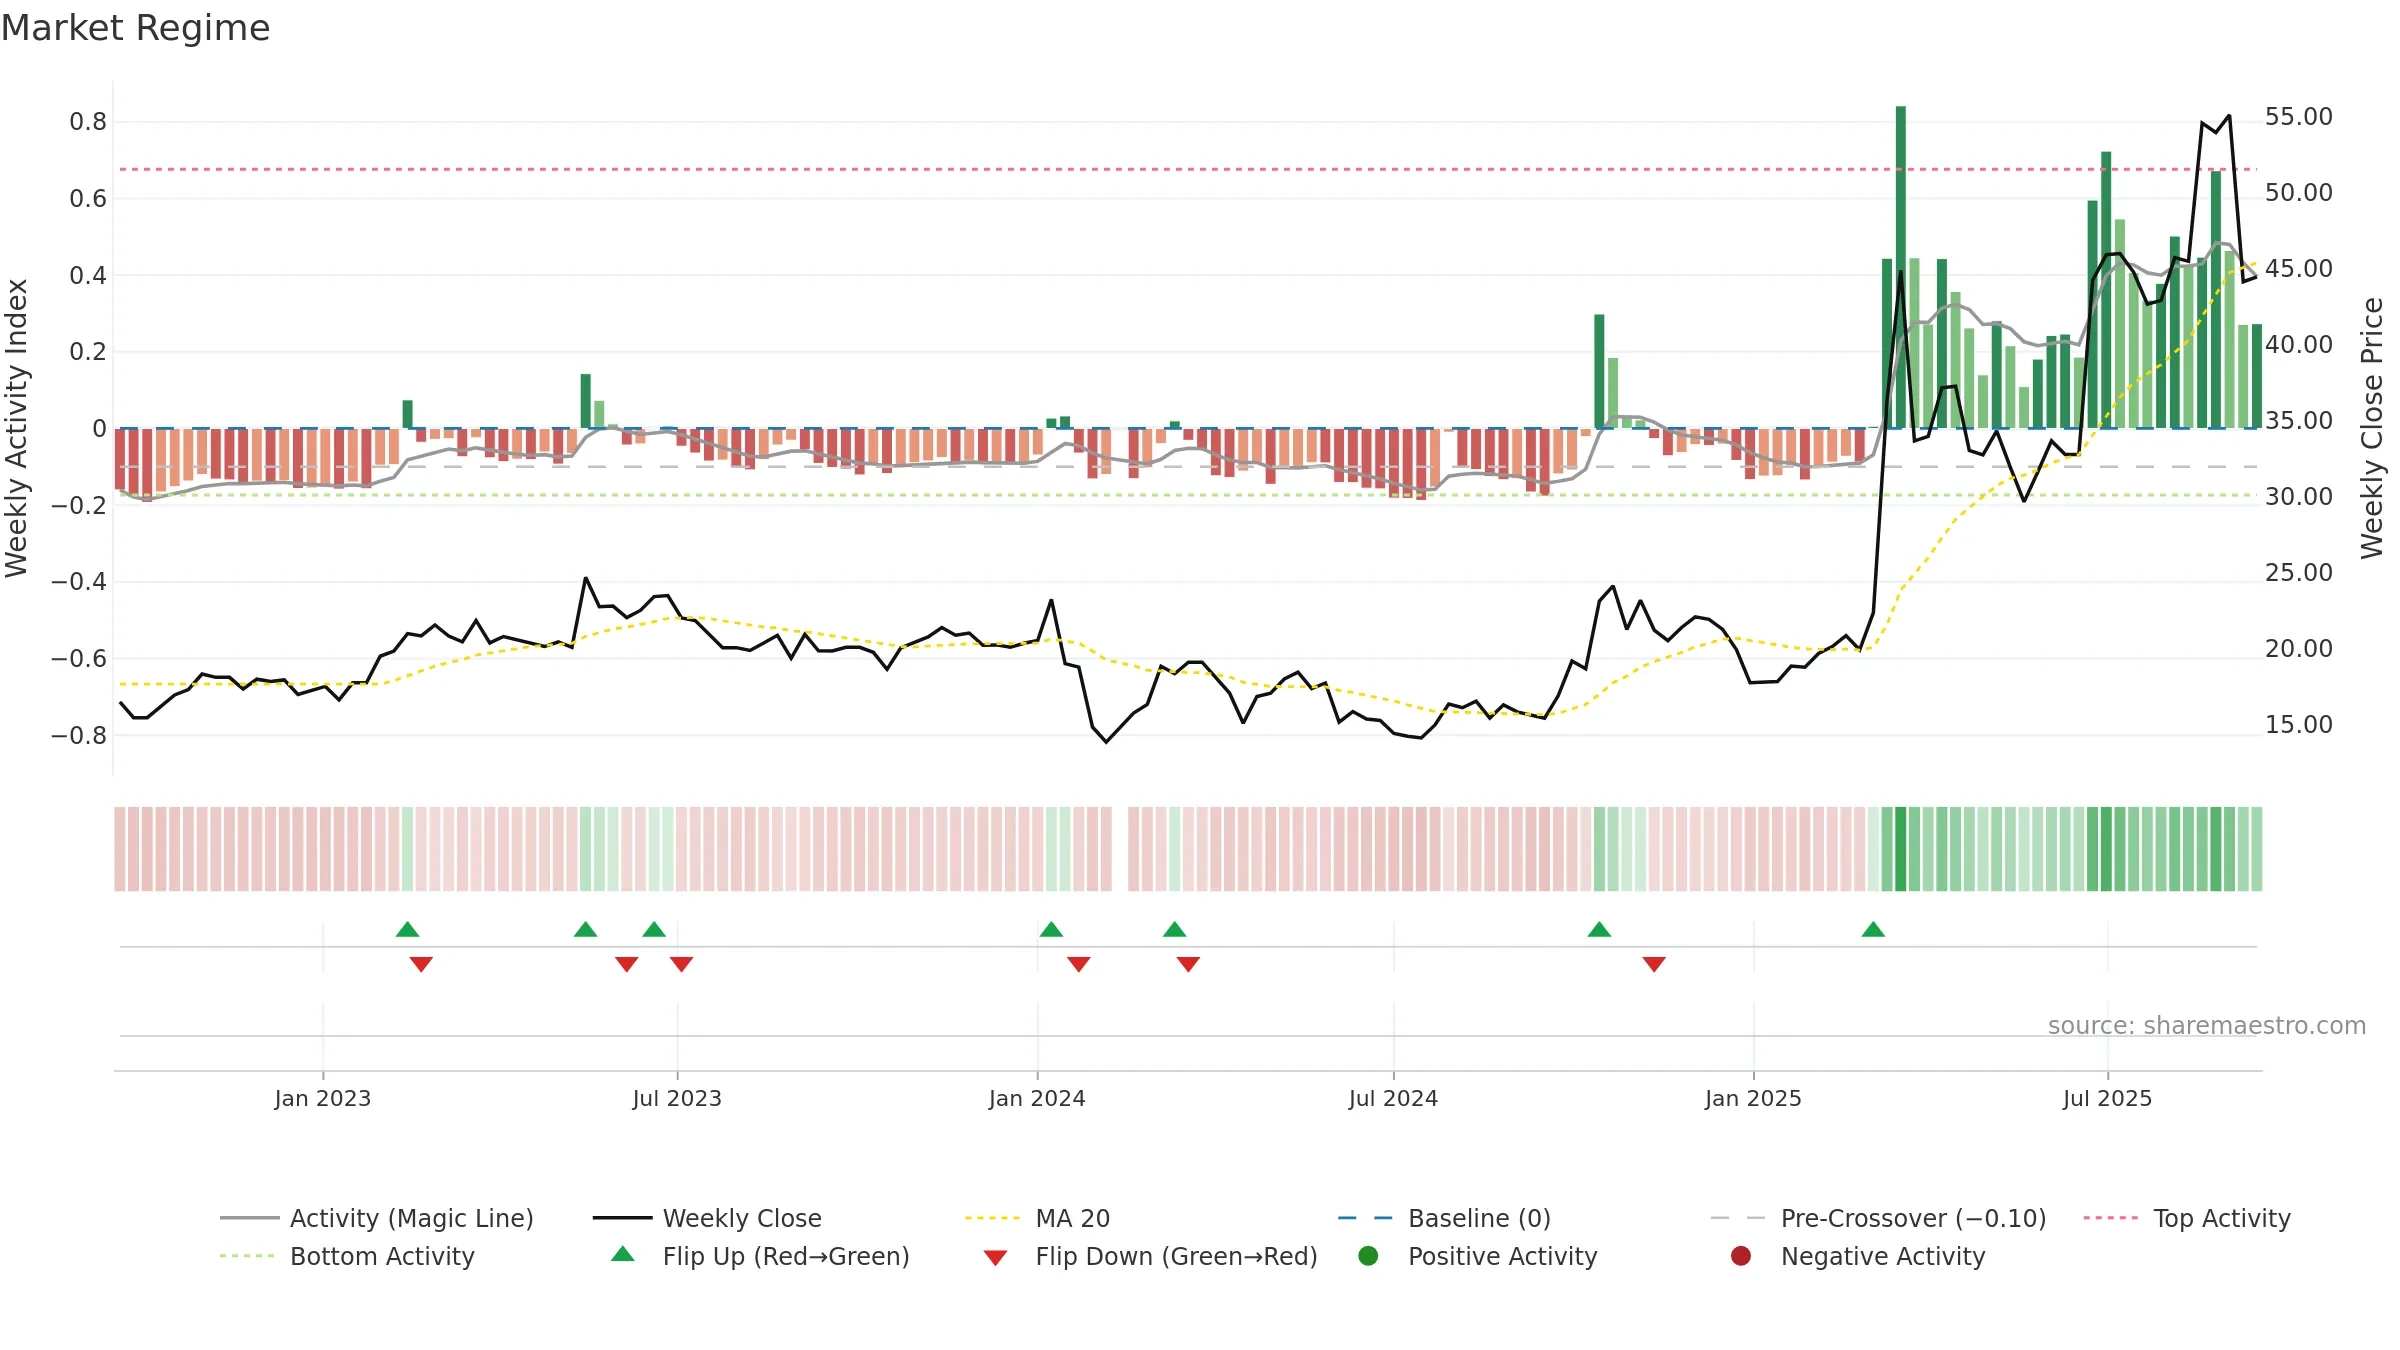Select the first Flip Up marker in early 2023
The image size is (2400, 1350).
pos(407,929)
